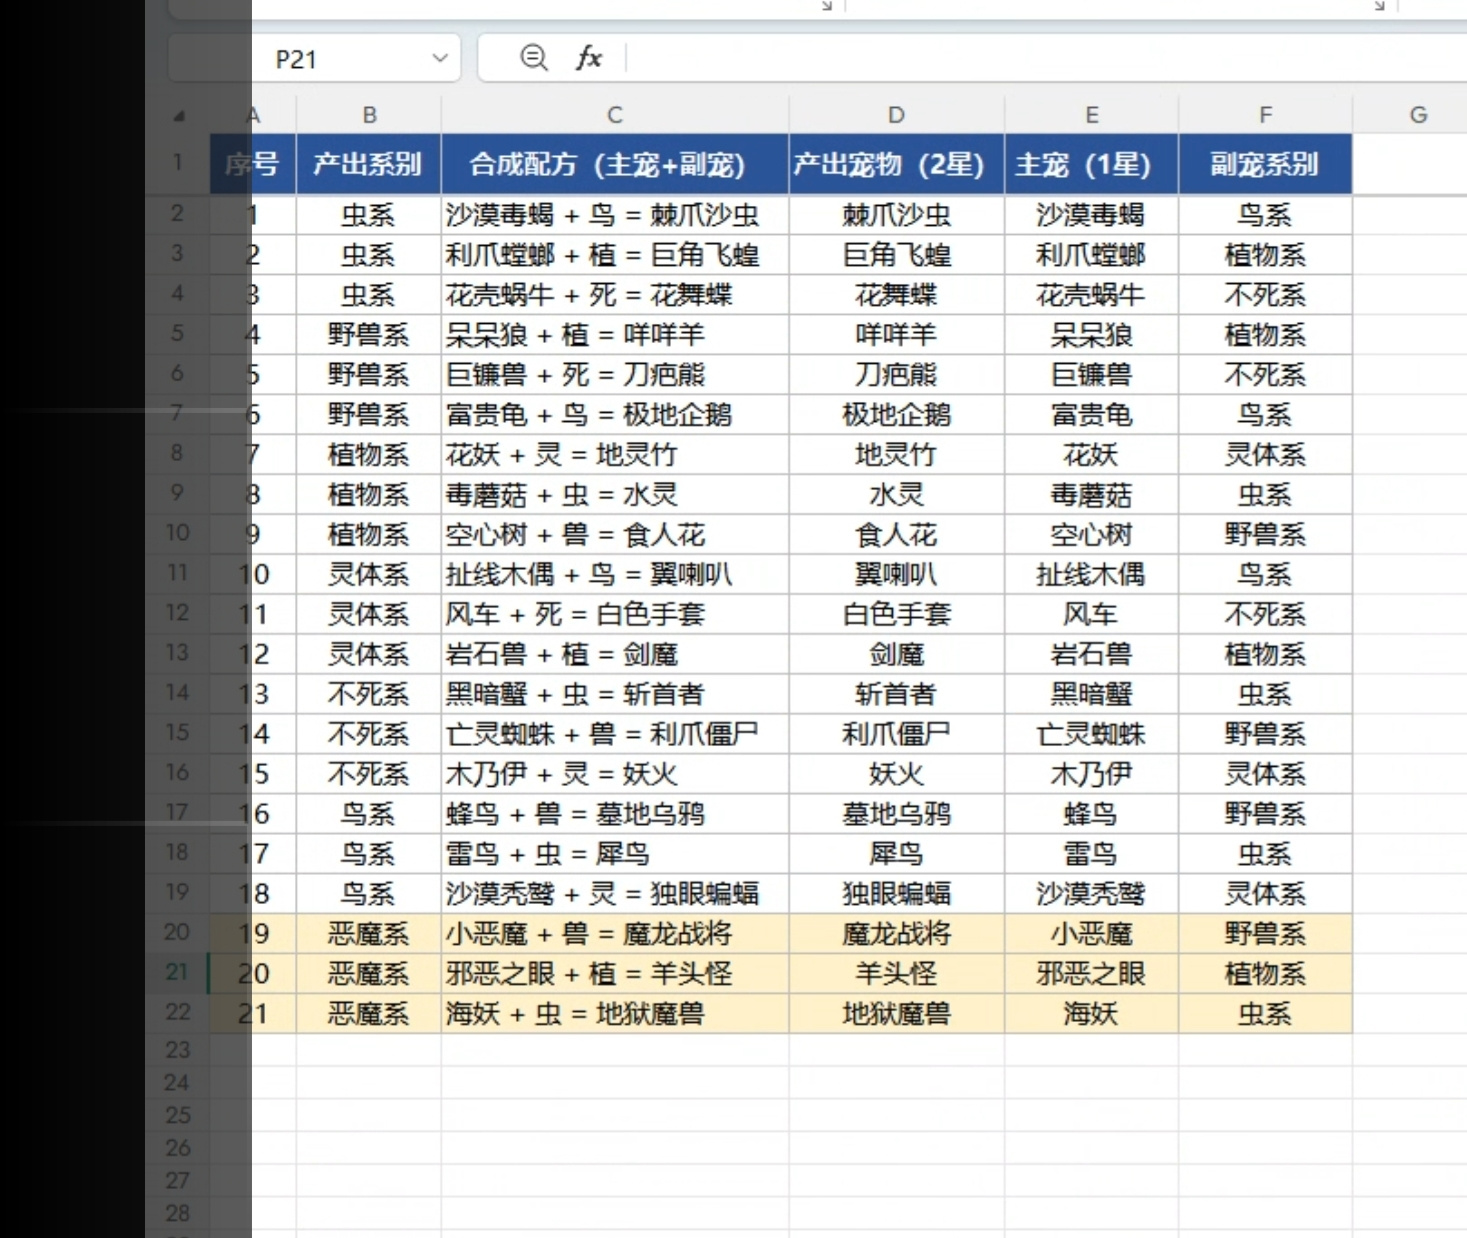This screenshot has width=1467, height=1238.
Task: Click the zoom magnifier icon in formula bar
Action: click(534, 58)
